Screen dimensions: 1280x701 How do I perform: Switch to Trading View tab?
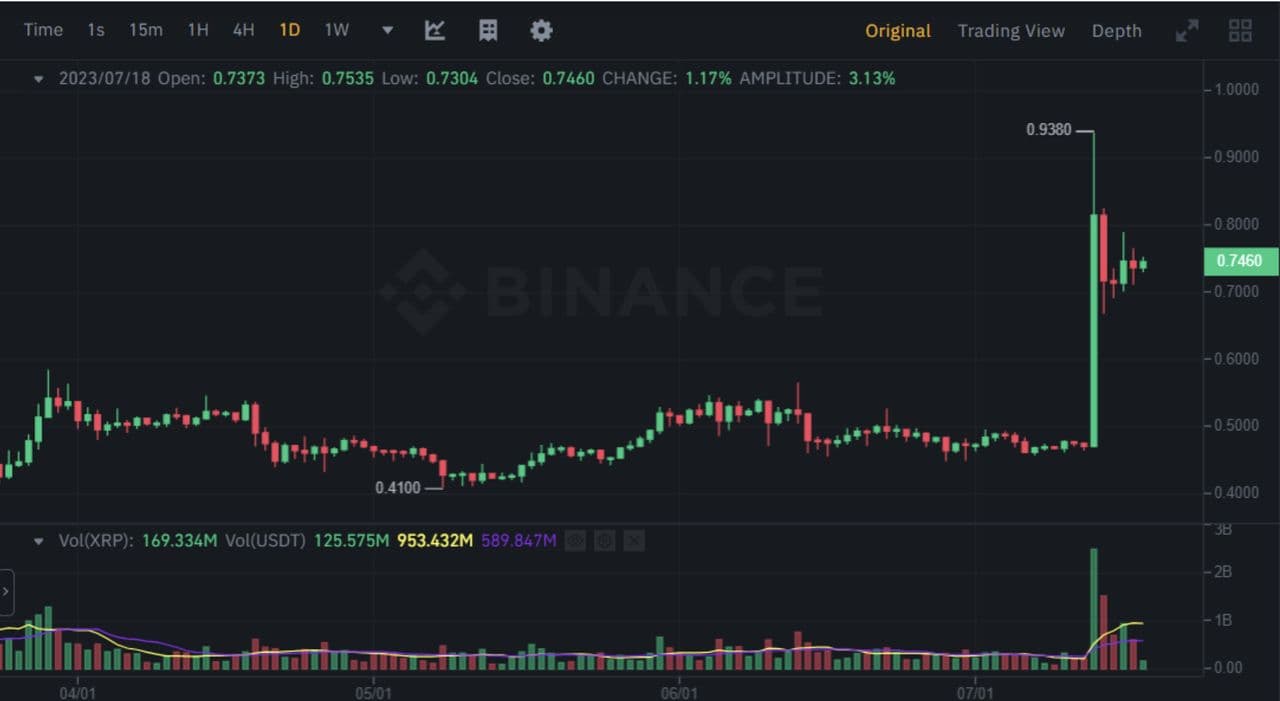(1011, 31)
